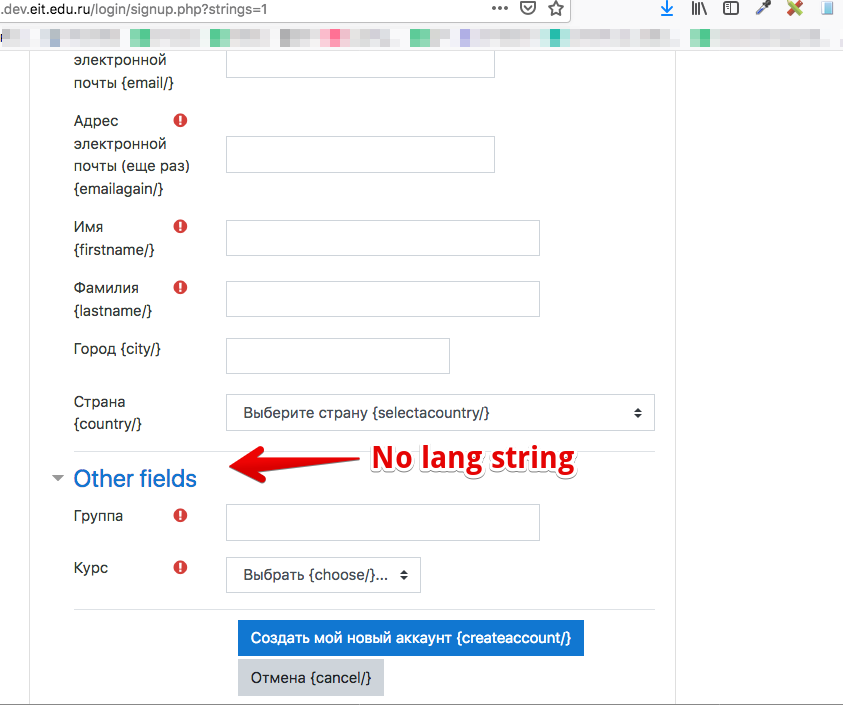The height and width of the screenshot is (705, 843).
Task: Click the Группа input field
Action: click(x=383, y=522)
